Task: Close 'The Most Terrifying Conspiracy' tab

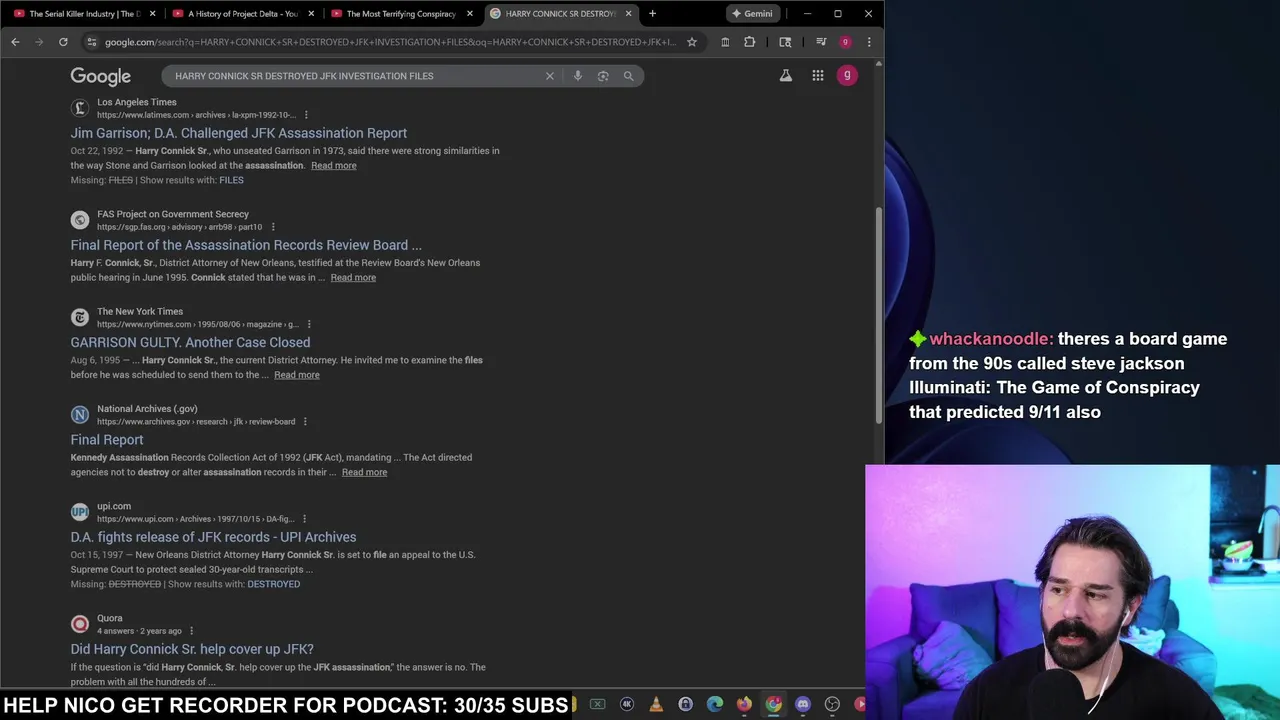Action: click(x=469, y=13)
